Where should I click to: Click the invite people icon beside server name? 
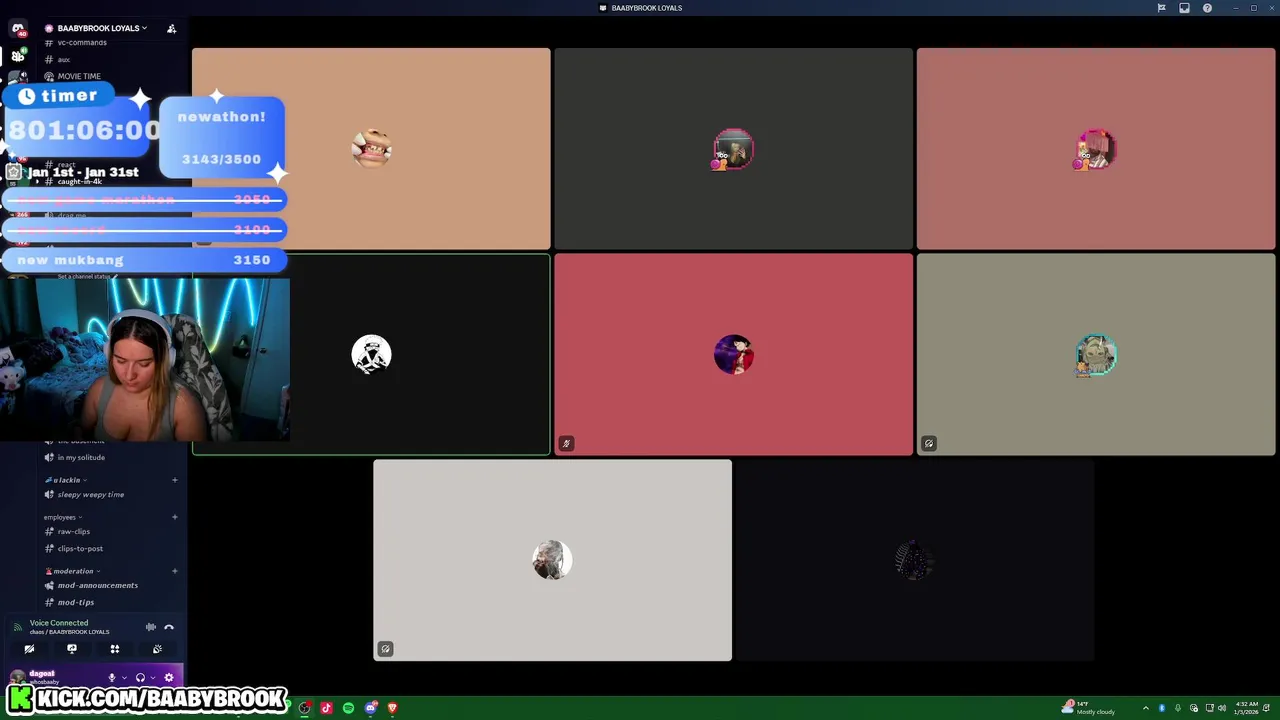pos(172,28)
